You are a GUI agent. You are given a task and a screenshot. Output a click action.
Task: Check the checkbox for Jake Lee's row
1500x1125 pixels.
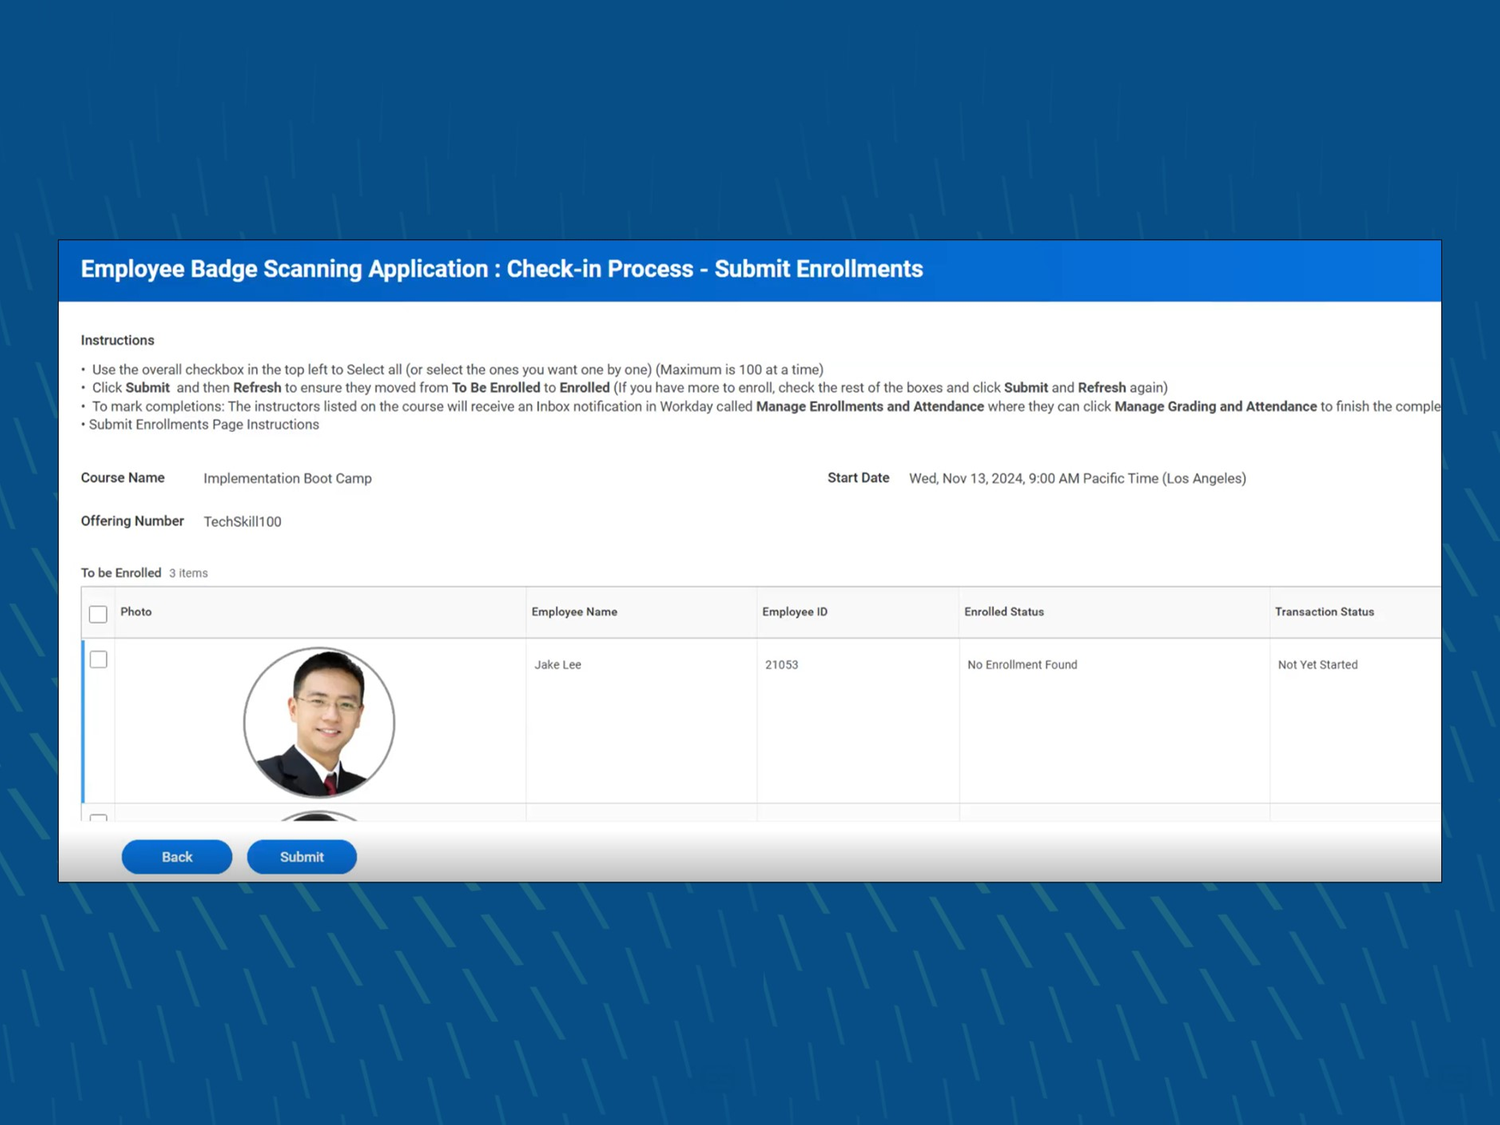coord(97,659)
